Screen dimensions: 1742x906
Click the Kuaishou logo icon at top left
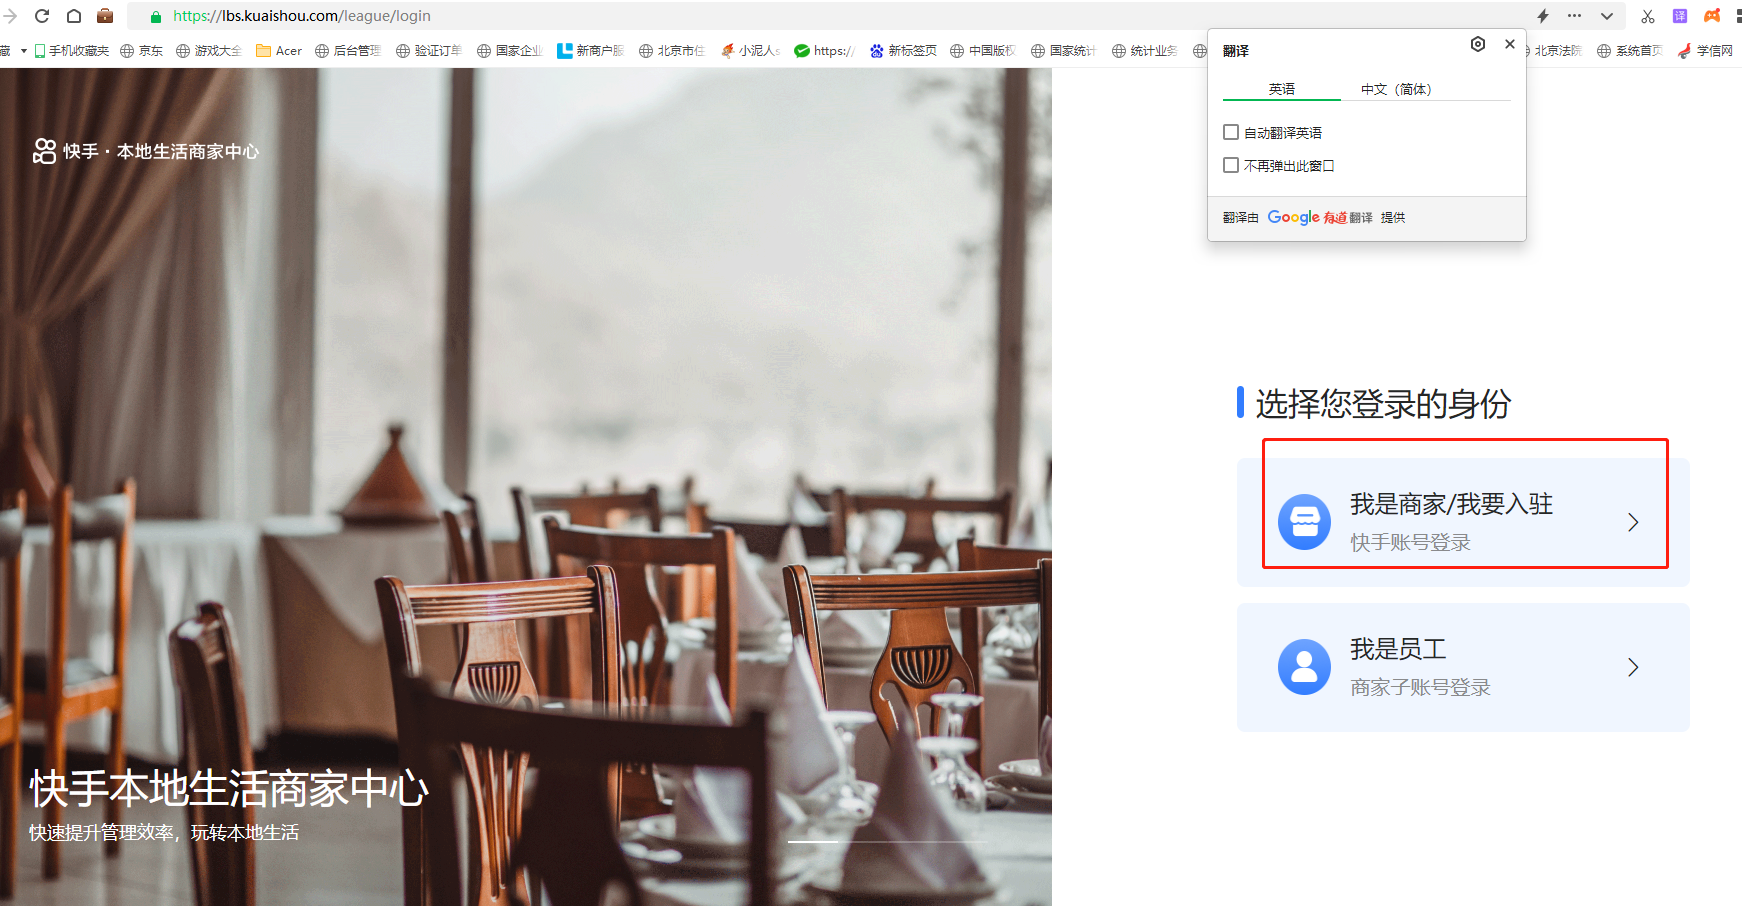(x=44, y=151)
